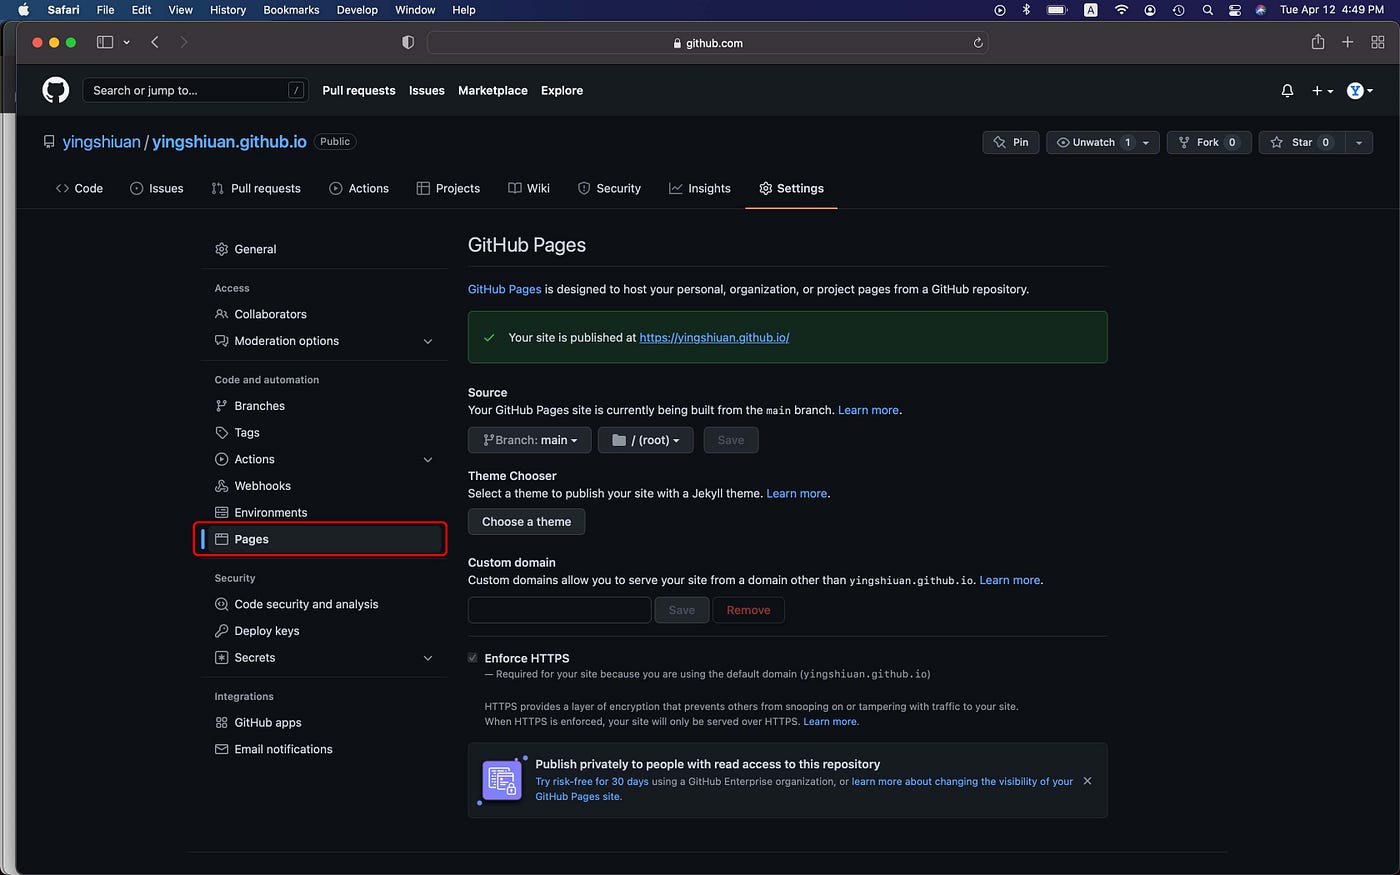Expand Moderation options chevron
The width and height of the screenshot is (1400, 875).
(x=428, y=341)
